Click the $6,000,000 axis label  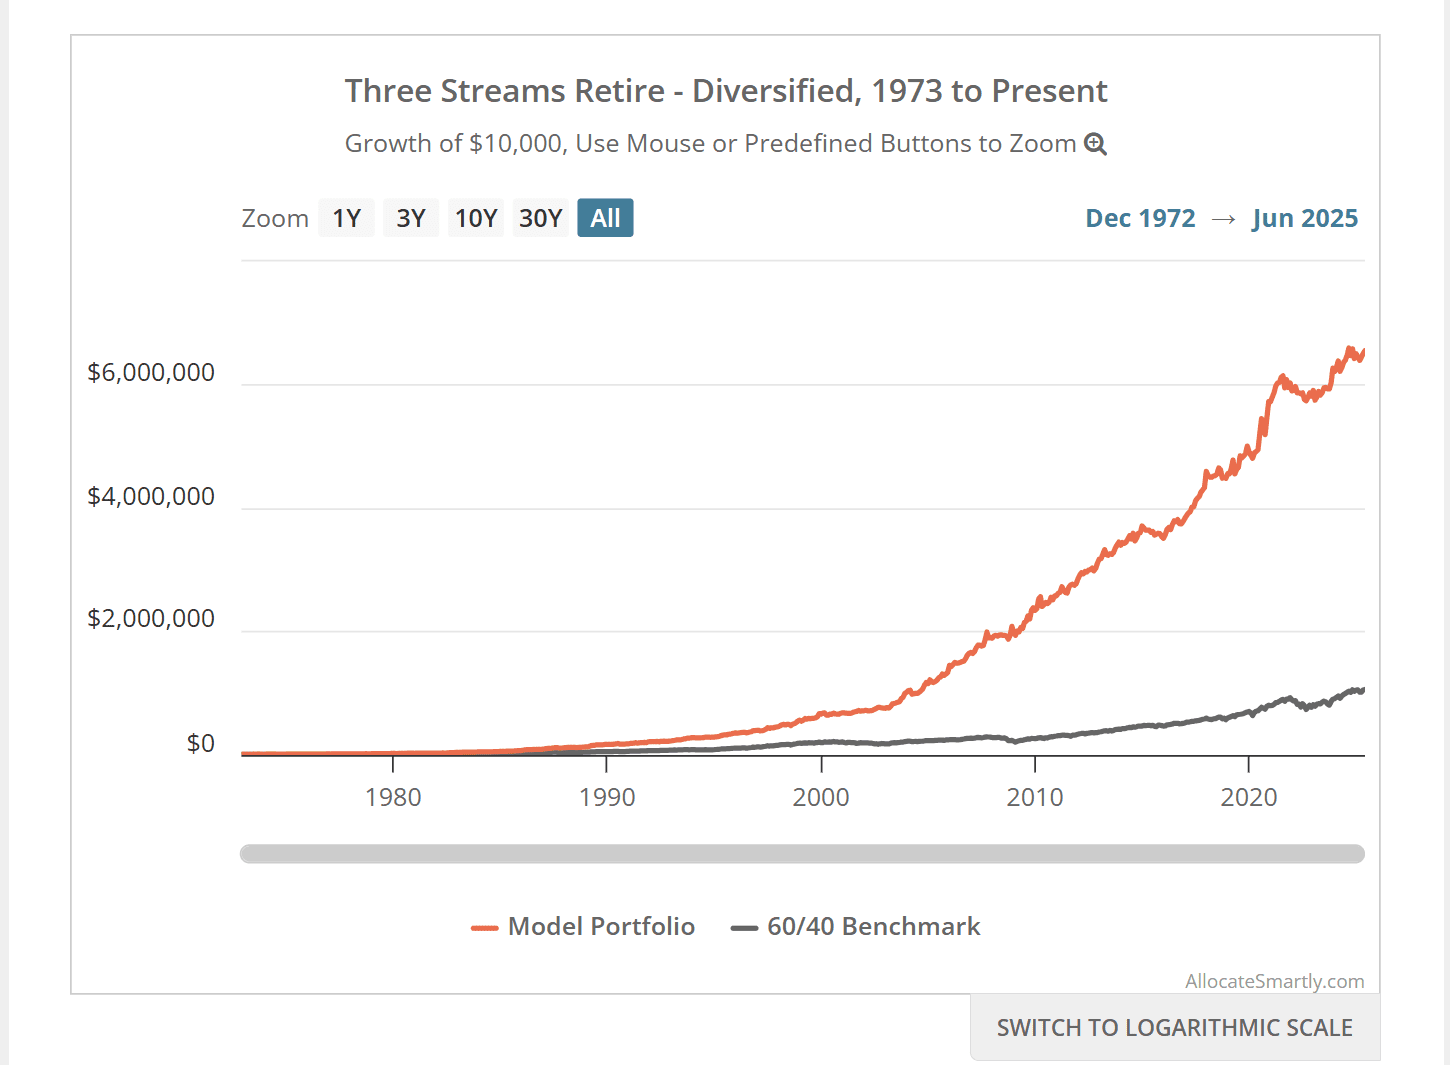pos(151,372)
